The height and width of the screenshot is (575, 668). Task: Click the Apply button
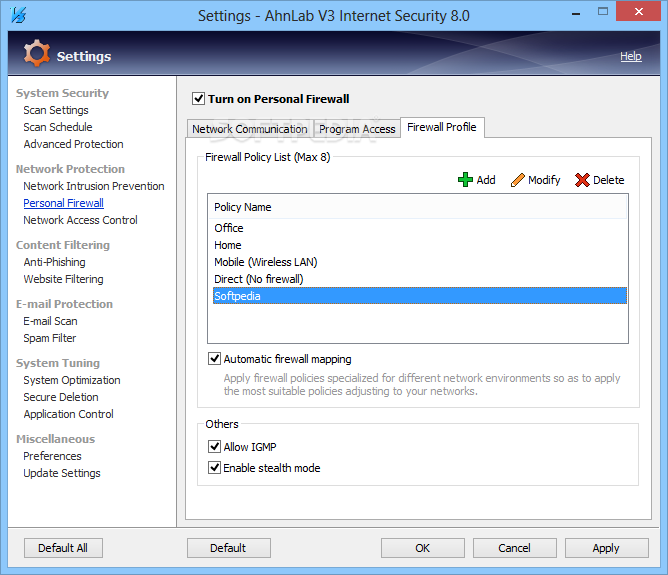pos(606,548)
